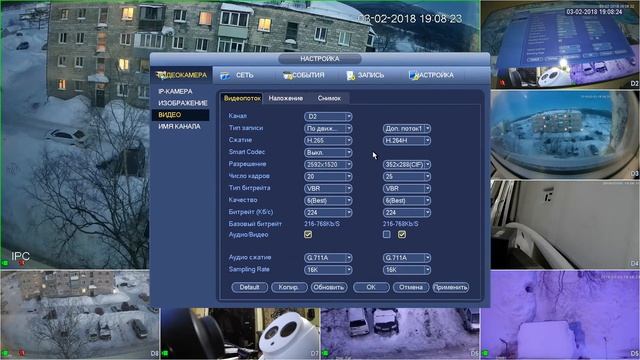Click the Копир. button
Screen dimensions: 640x360
289,287
